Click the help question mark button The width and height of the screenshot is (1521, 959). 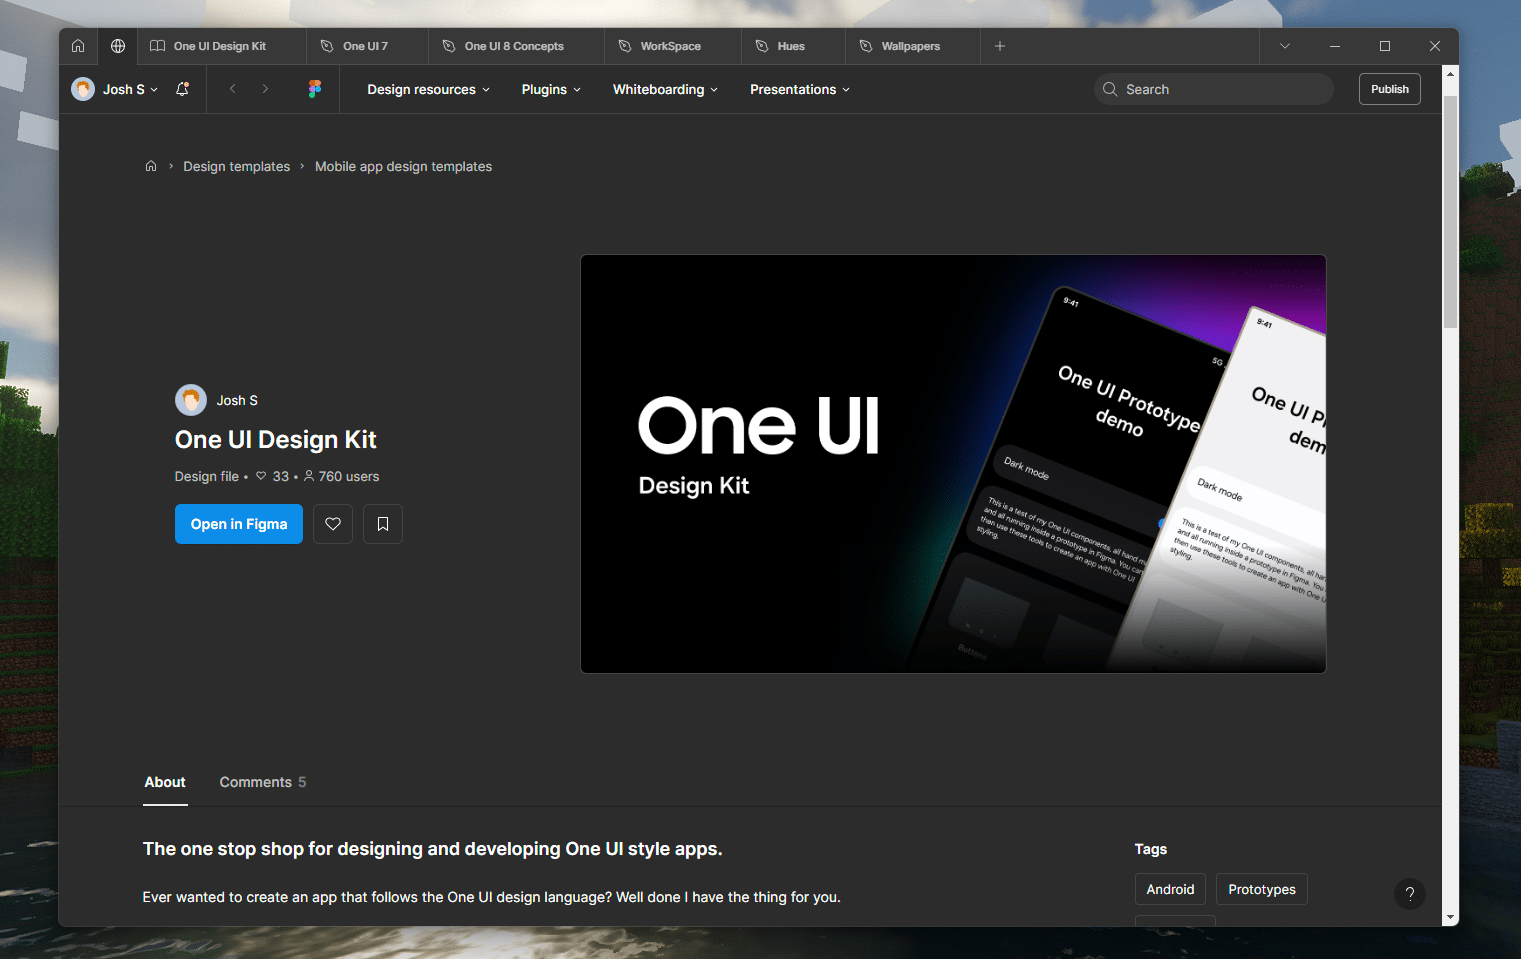pyautogui.click(x=1409, y=894)
